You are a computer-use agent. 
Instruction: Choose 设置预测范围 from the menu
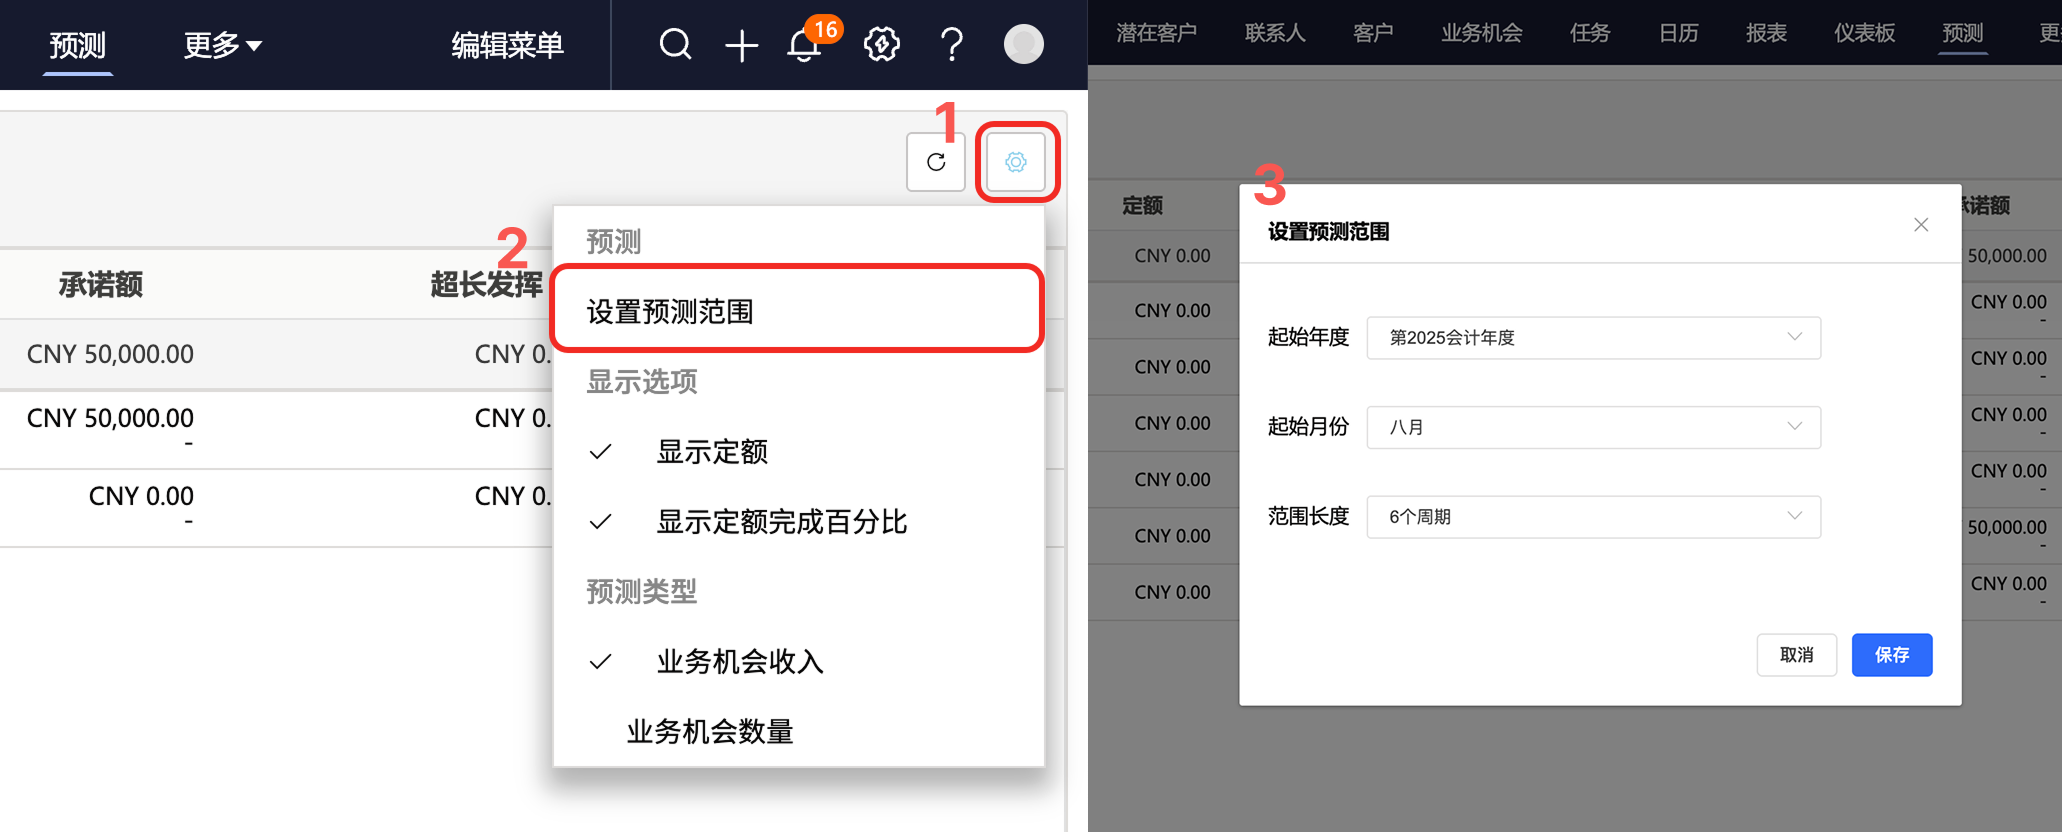670,312
